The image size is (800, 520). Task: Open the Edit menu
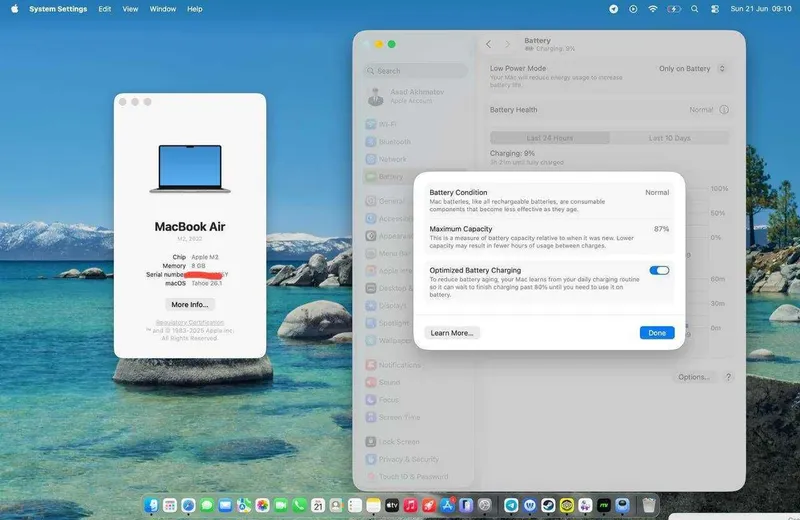coord(105,9)
